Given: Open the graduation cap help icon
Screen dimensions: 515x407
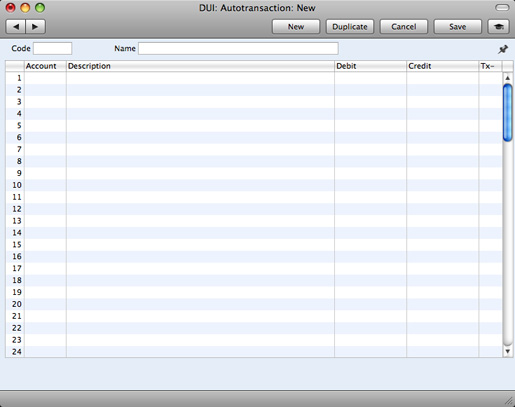Looking at the screenshot, I should (499, 27).
